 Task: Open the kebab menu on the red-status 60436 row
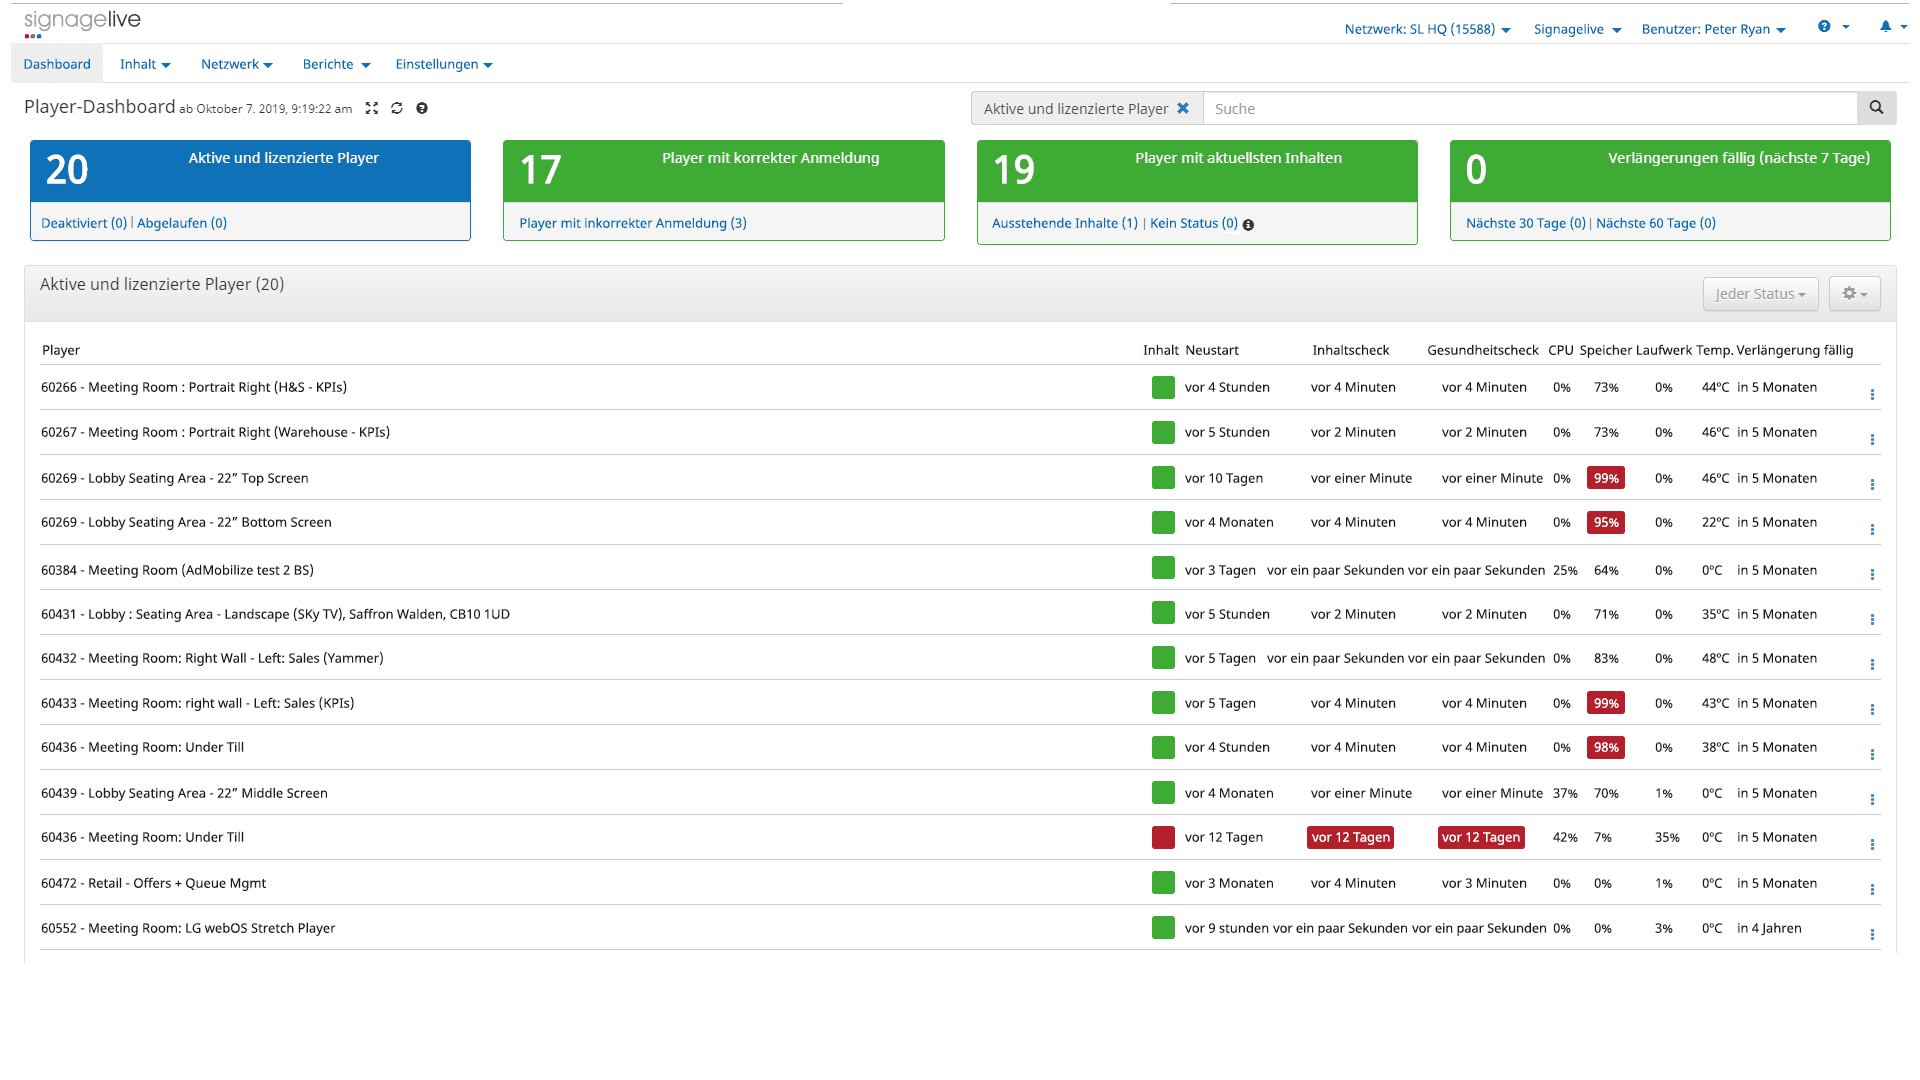[x=1872, y=844]
